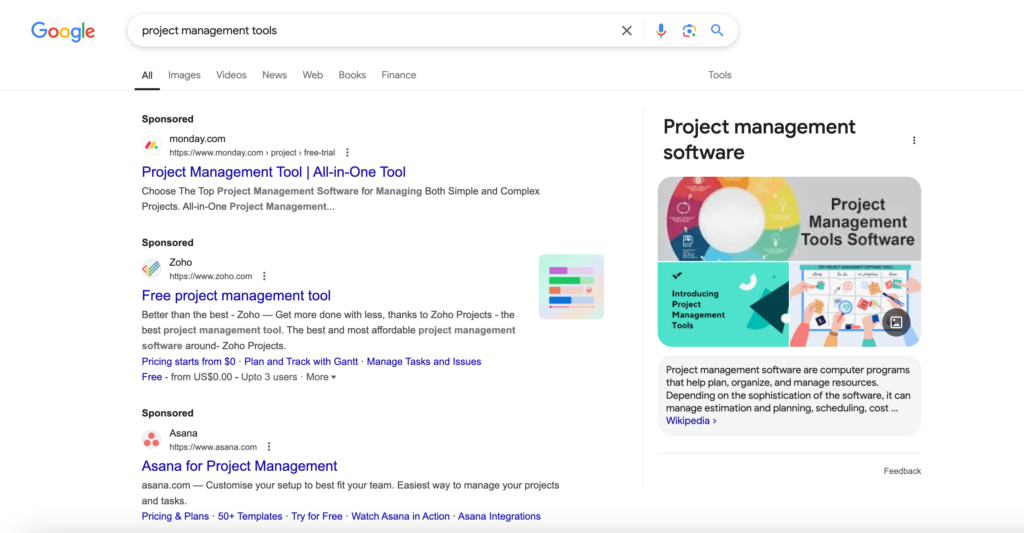Open Asana for Project Management link

[240, 466]
